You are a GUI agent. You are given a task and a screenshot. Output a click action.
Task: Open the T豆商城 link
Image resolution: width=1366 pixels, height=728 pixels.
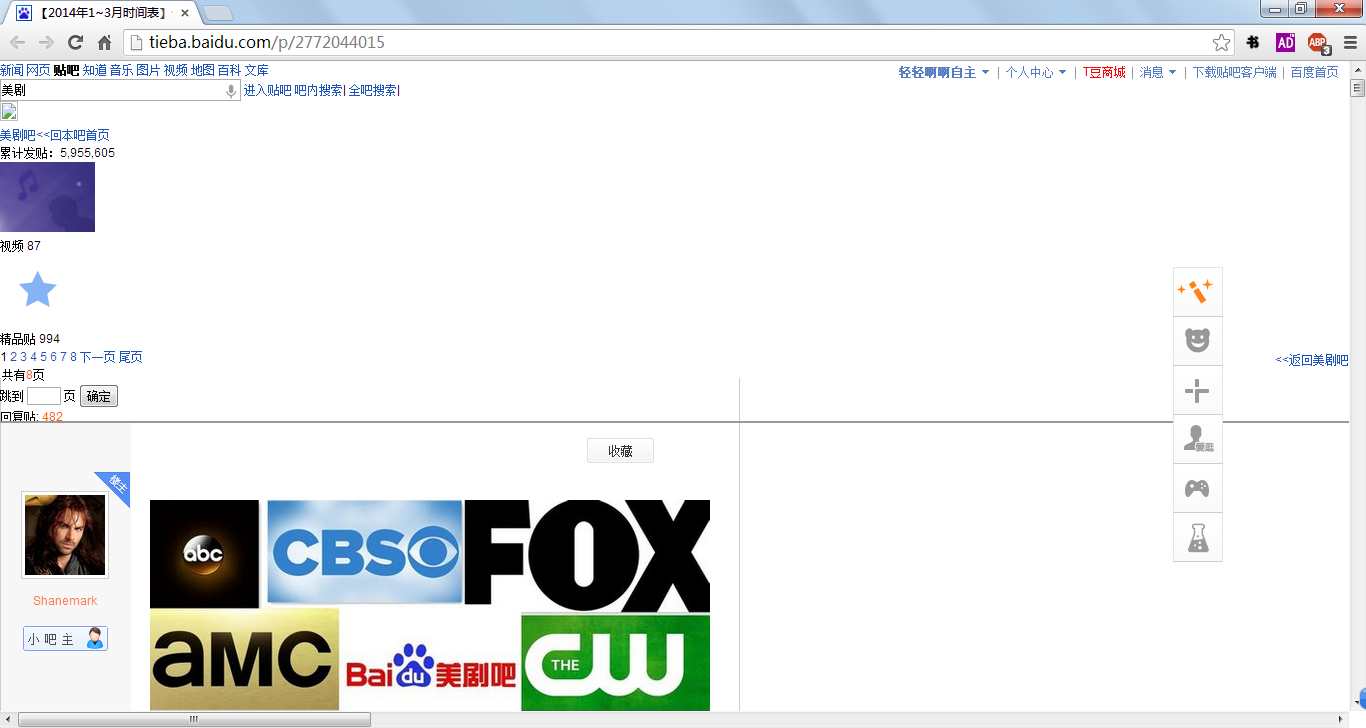[1104, 72]
